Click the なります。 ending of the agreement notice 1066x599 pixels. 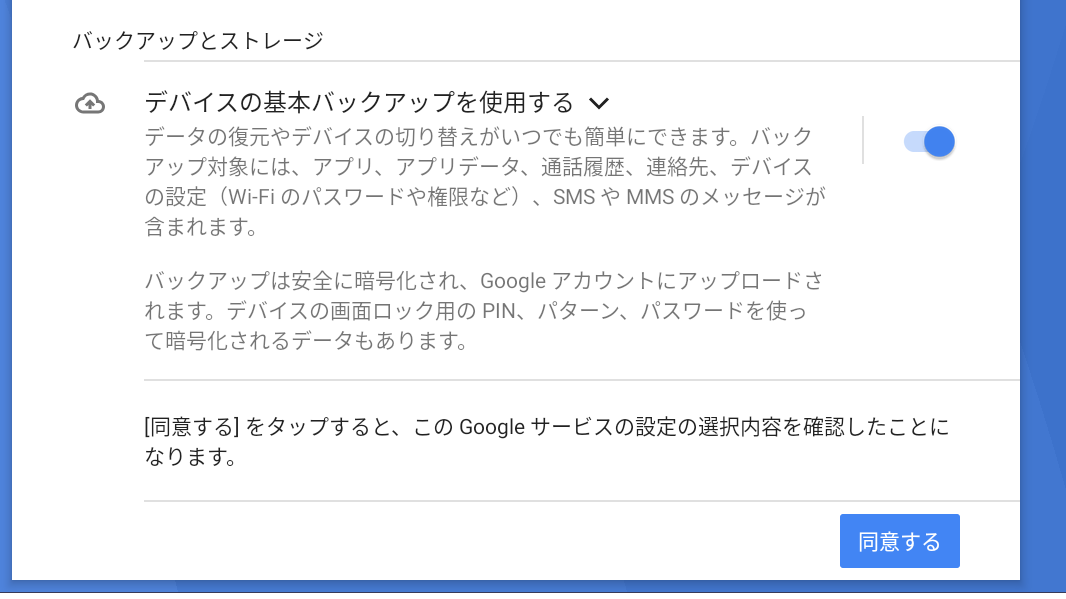(x=190, y=457)
